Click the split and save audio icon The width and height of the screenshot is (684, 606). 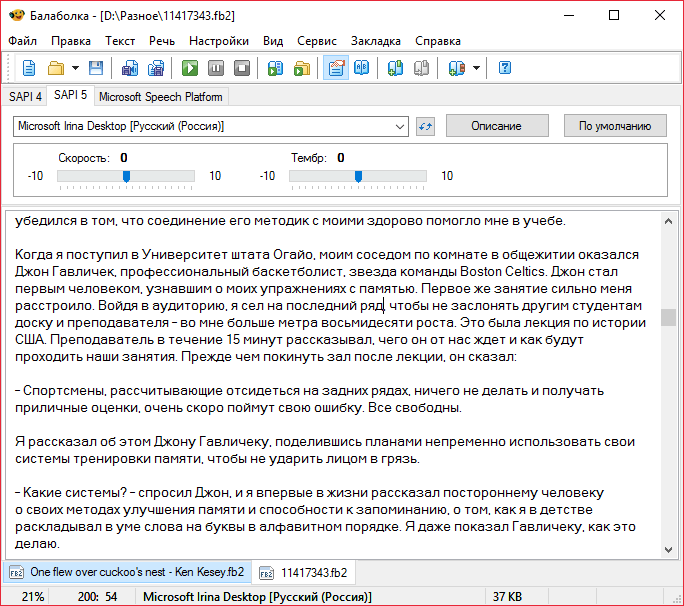pyautogui.click(x=156, y=68)
